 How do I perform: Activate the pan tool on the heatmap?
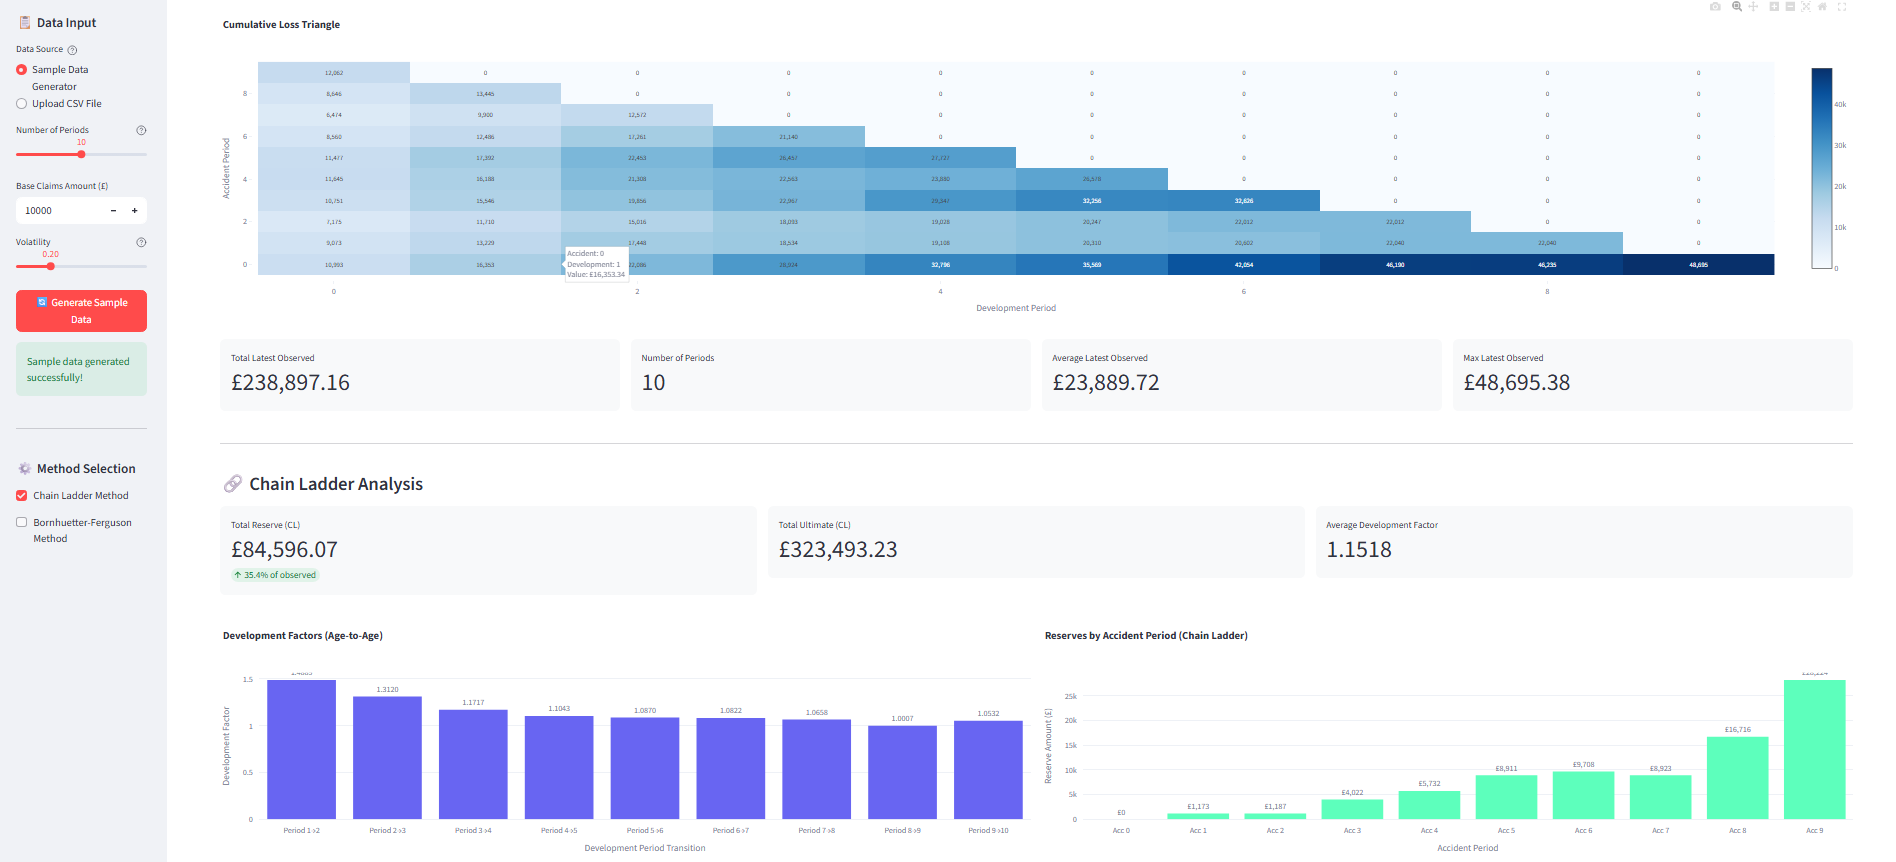coord(1753,7)
